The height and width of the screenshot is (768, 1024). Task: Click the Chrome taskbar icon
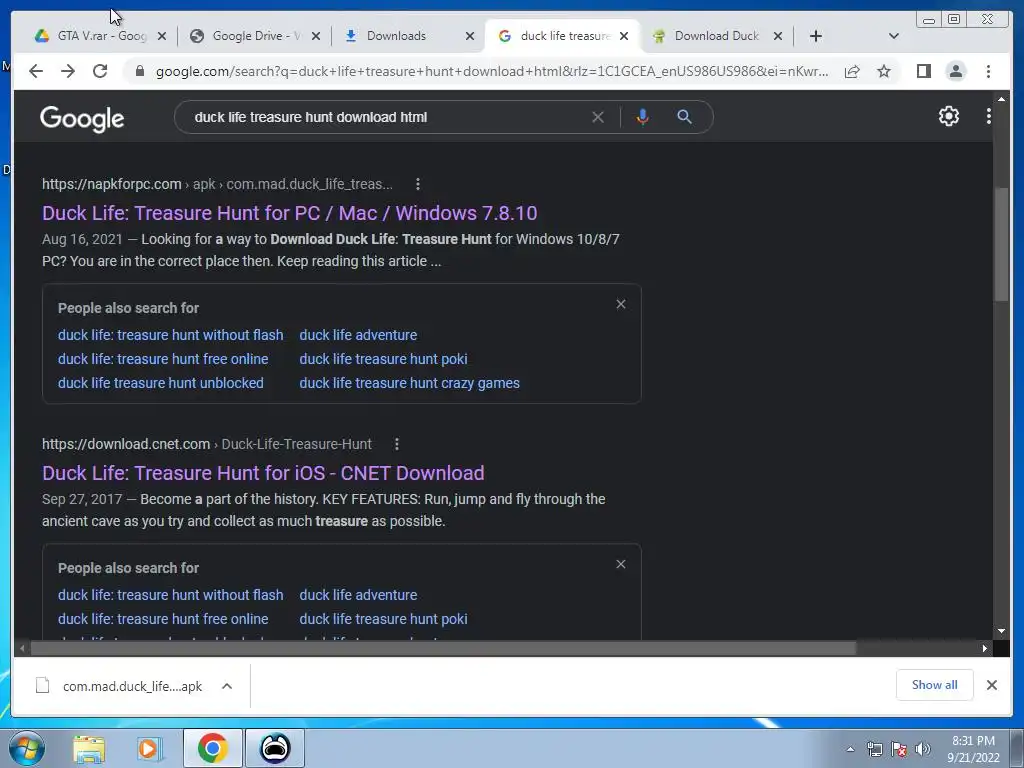tap(212, 748)
